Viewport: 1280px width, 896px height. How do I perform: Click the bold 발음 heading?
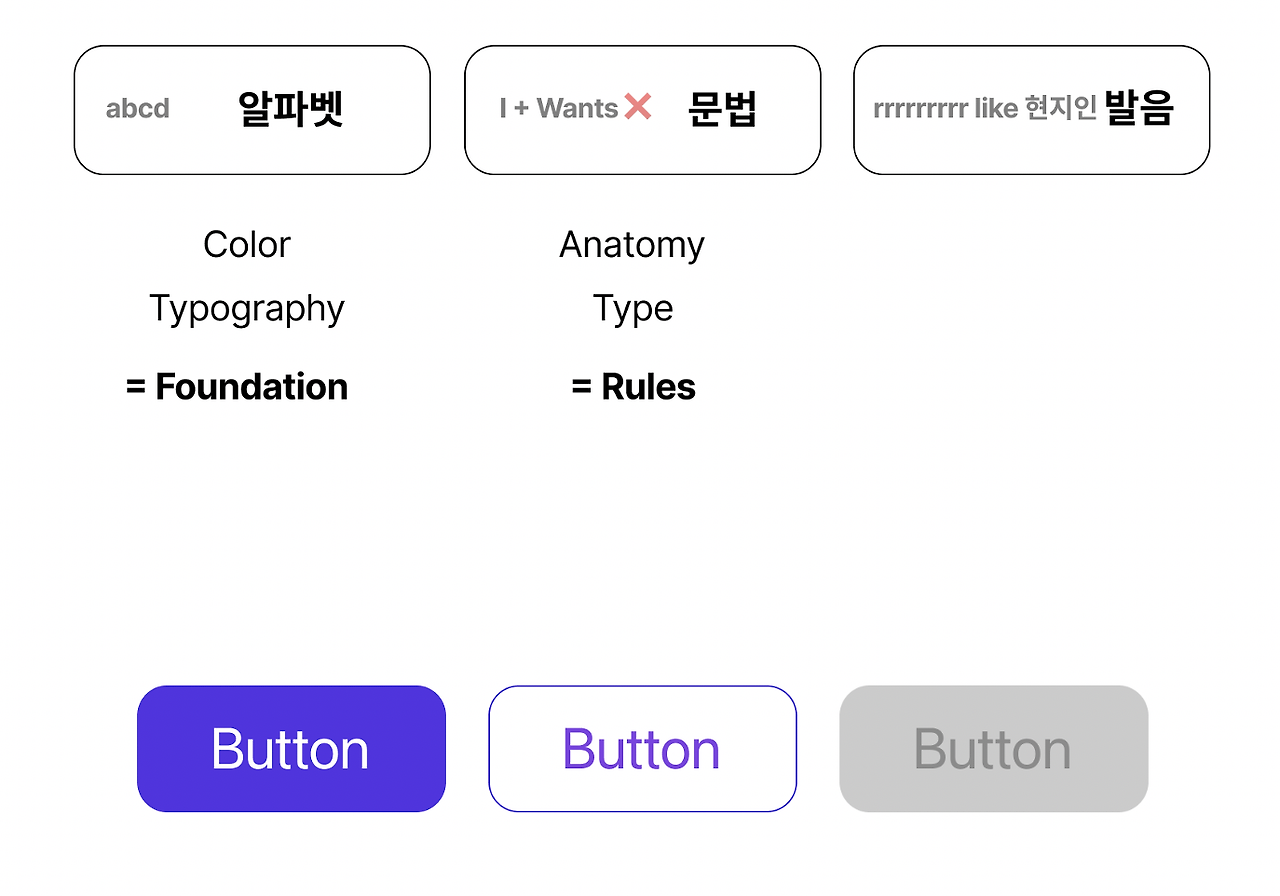click(x=1139, y=108)
